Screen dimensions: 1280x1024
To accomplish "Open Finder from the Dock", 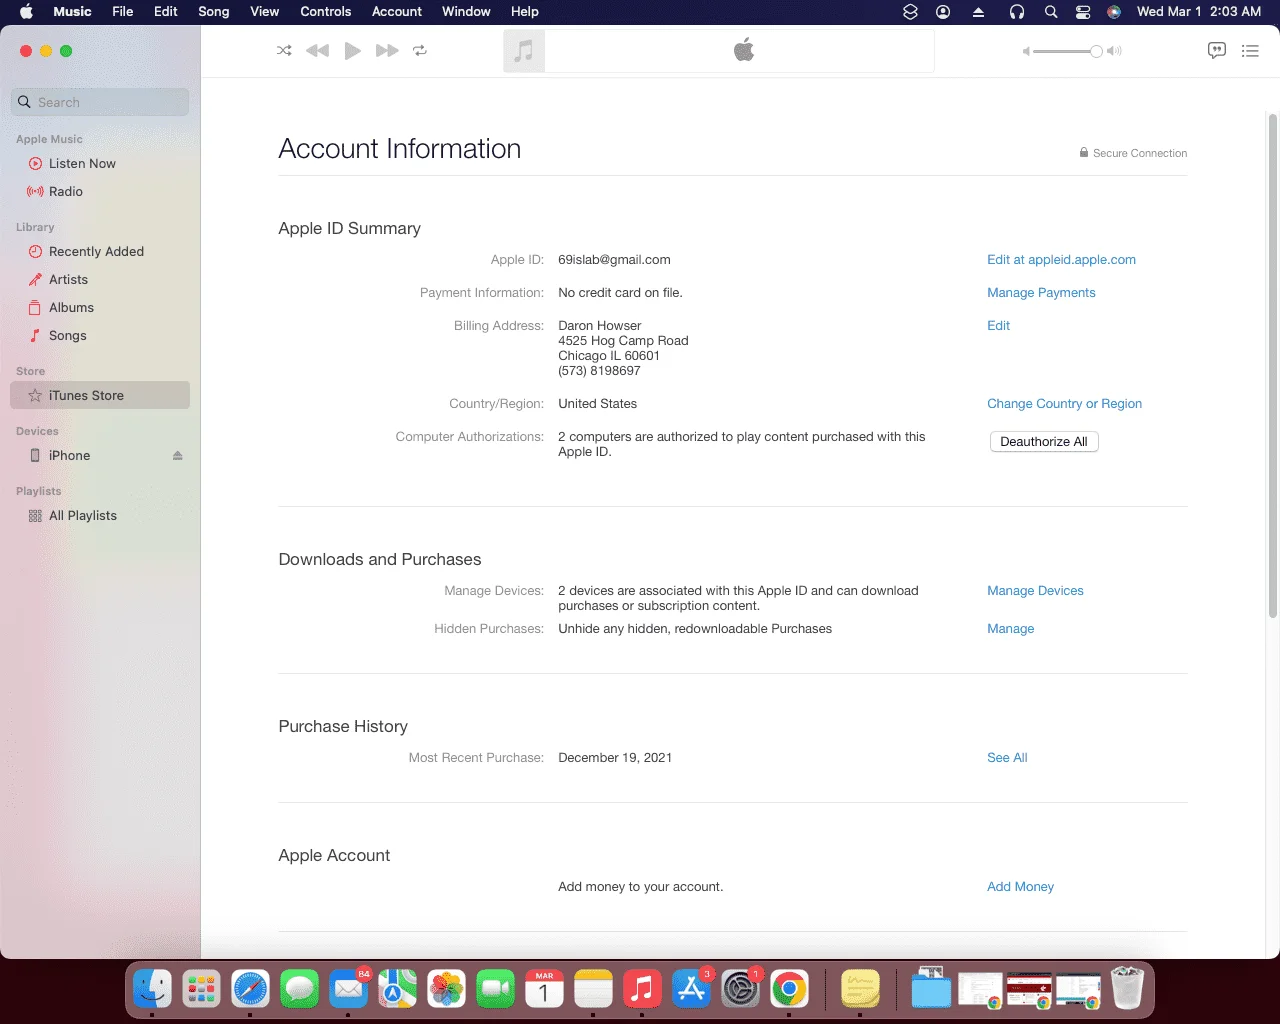I will click(x=153, y=990).
